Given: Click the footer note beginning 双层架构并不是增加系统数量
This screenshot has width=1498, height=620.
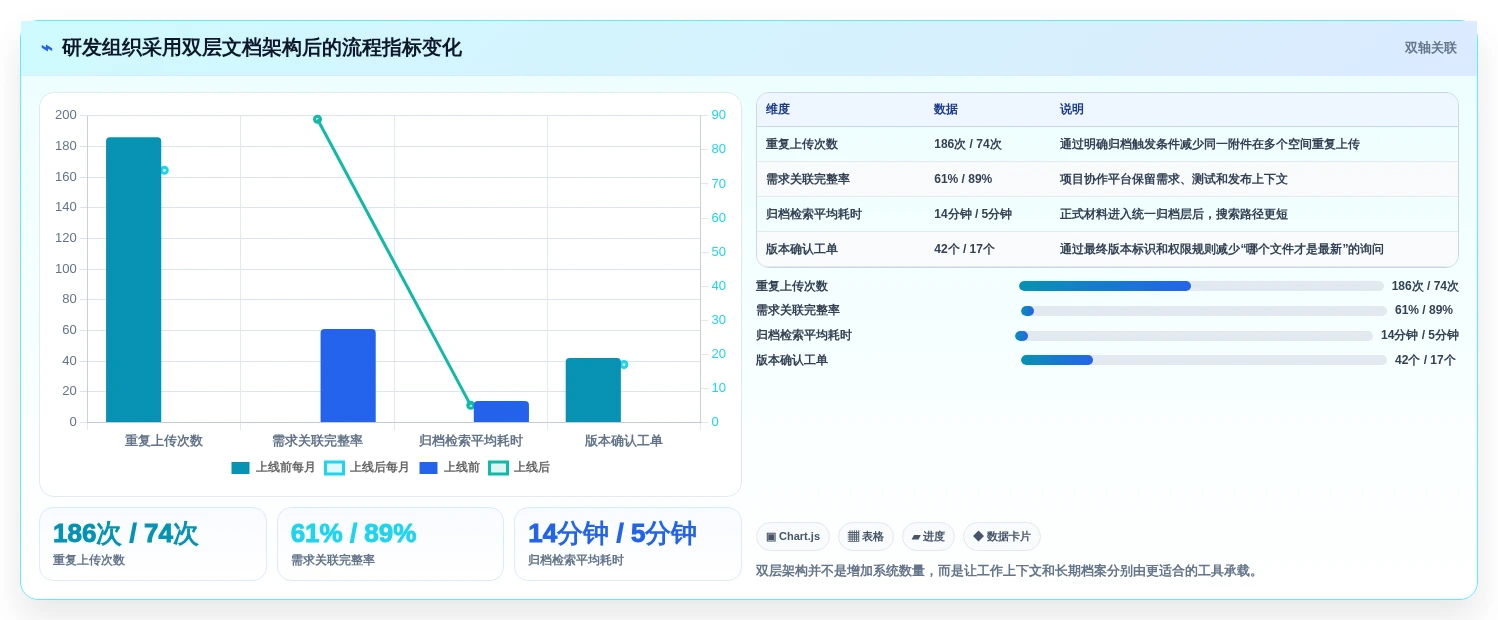Looking at the screenshot, I should [x=1009, y=571].
